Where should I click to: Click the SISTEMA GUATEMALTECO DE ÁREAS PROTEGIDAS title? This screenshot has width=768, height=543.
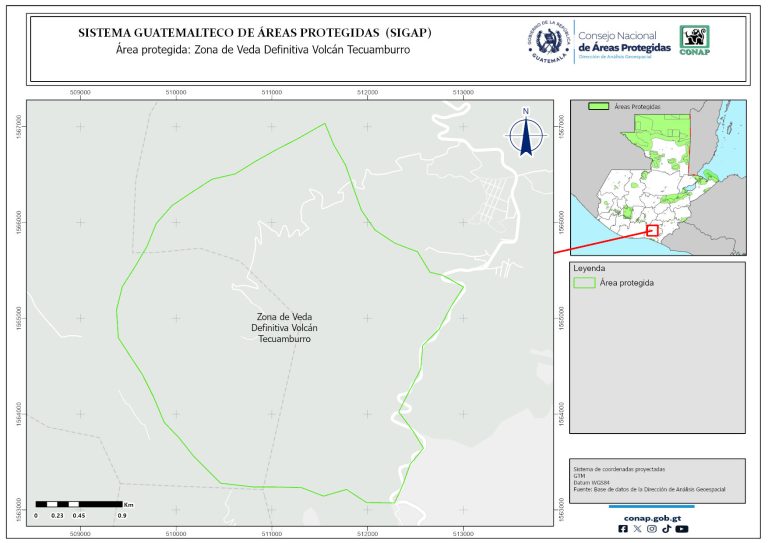click(255, 33)
